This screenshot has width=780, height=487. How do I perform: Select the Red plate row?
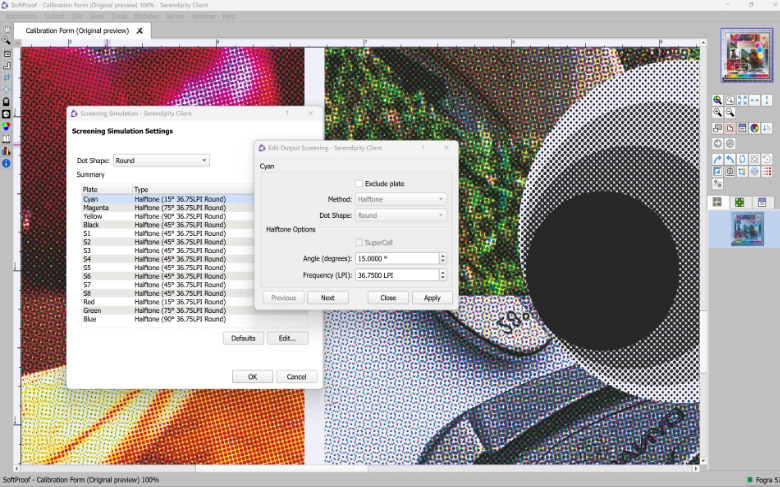click(x=168, y=302)
